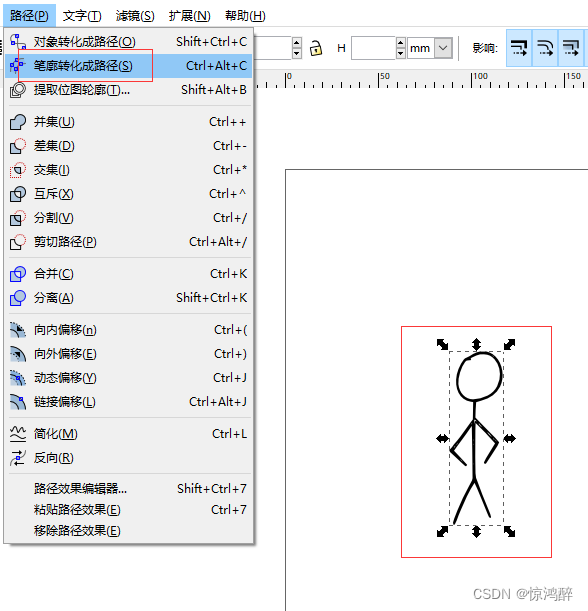
Task: Select 链接偏移(L) linked offset
Action: [x=129, y=402]
